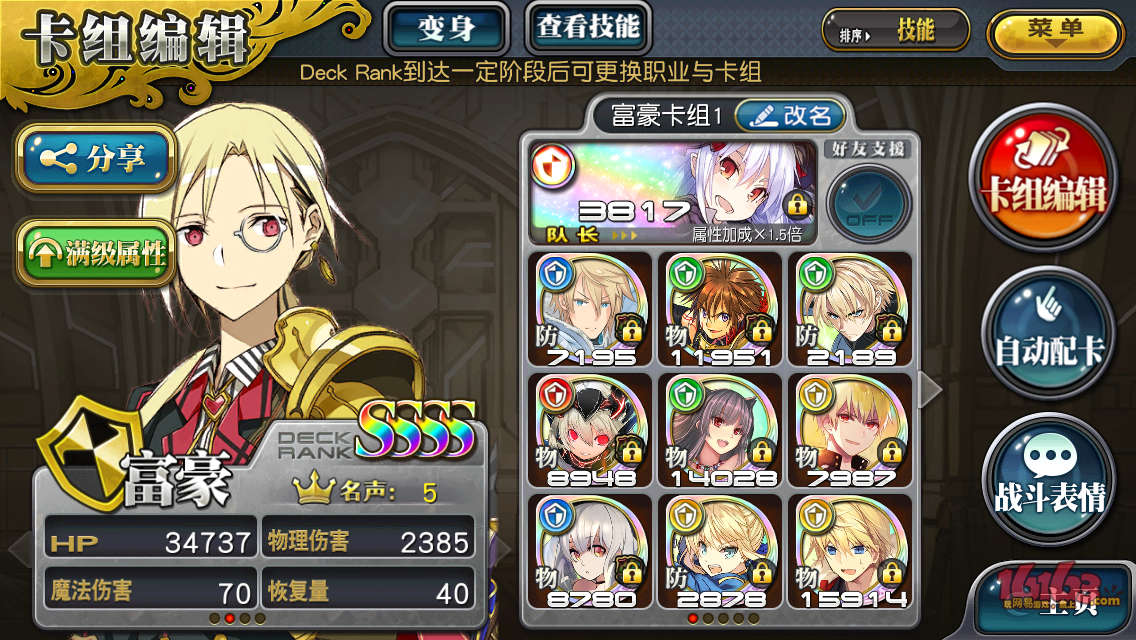Open the red 卡组编辑 round icon
Image resolution: width=1136 pixels, height=640 pixels.
(x=1043, y=178)
